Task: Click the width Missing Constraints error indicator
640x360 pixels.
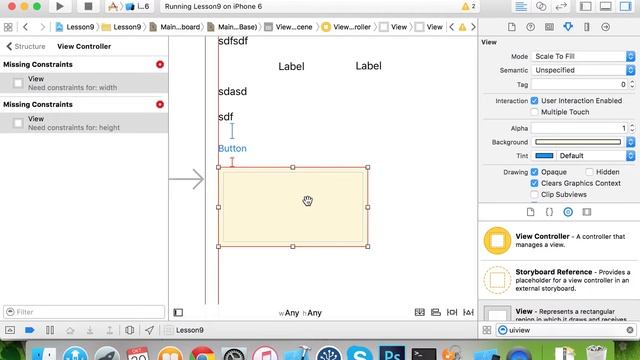Action: [x=160, y=64]
